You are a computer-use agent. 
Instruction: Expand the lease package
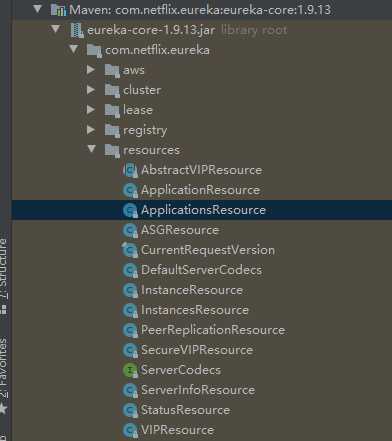coord(91,110)
